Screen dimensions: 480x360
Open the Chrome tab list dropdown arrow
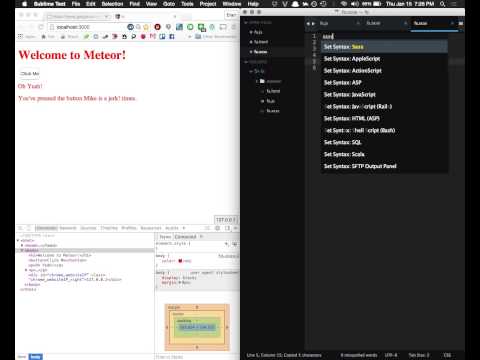(107, 16)
